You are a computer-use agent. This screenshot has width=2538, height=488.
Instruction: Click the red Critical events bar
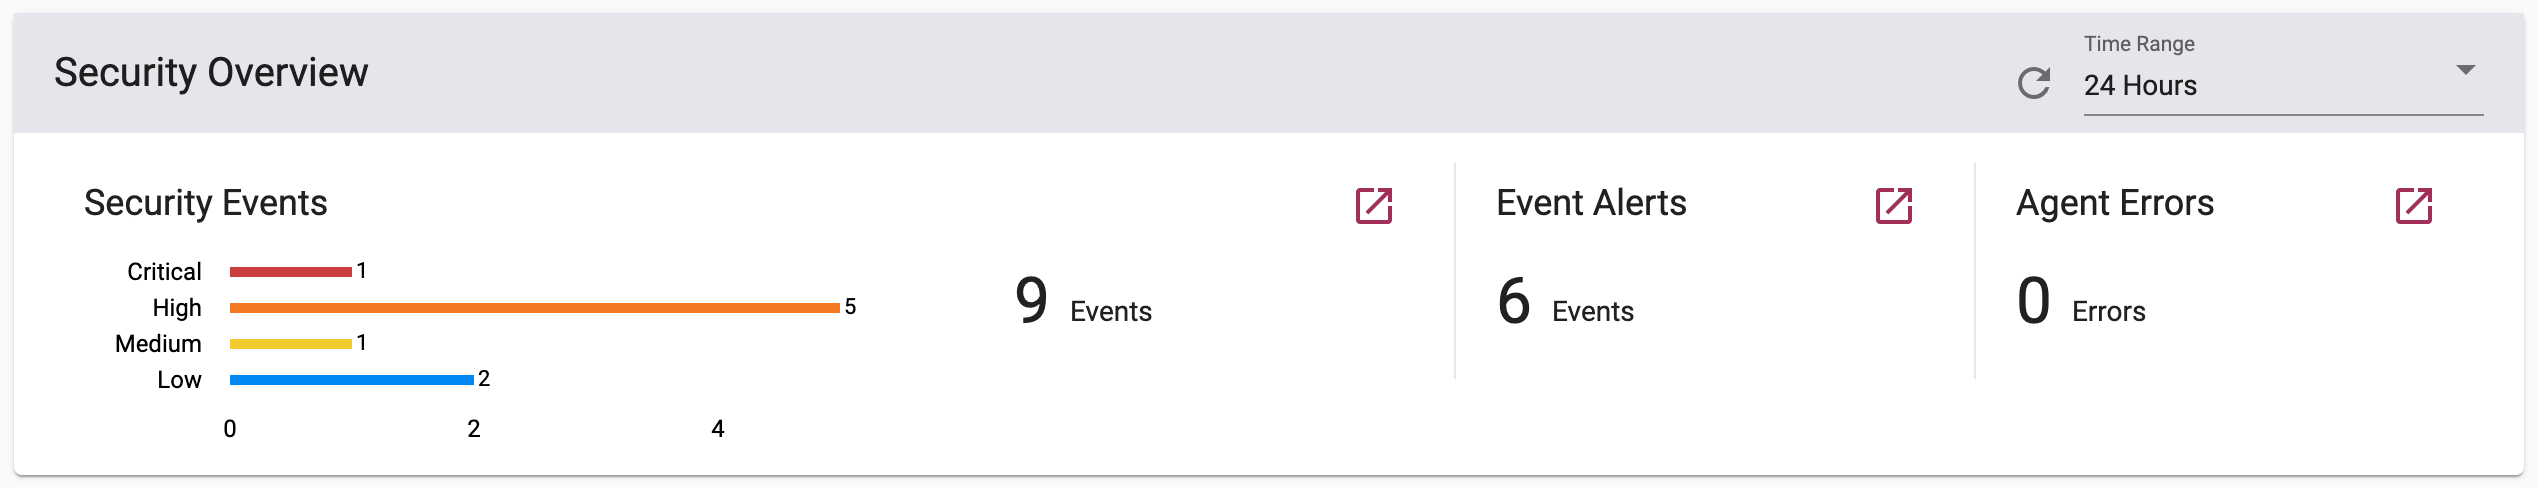[x=291, y=272]
